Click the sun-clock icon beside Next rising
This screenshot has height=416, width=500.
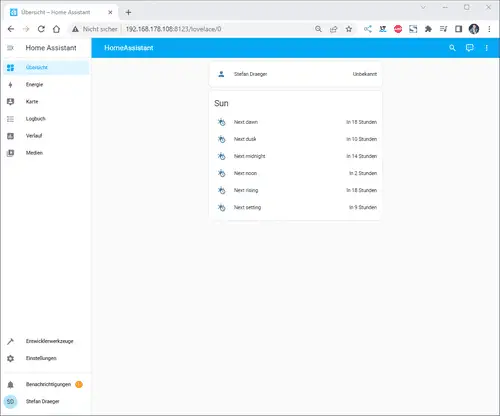pos(222,190)
